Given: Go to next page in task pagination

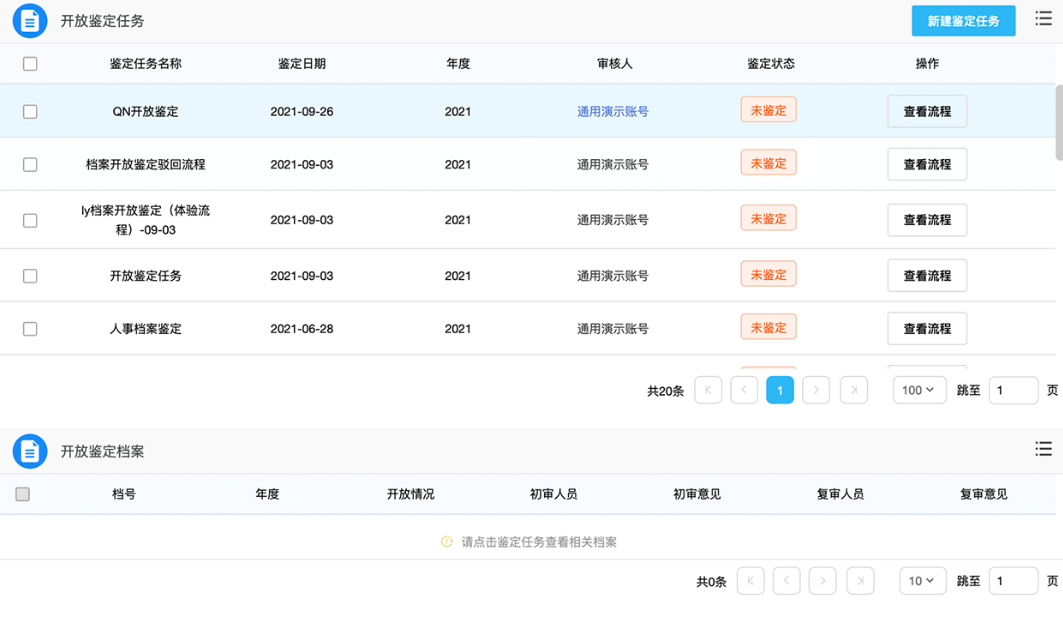Looking at the screenshot, I should click(x=816, y=390).
